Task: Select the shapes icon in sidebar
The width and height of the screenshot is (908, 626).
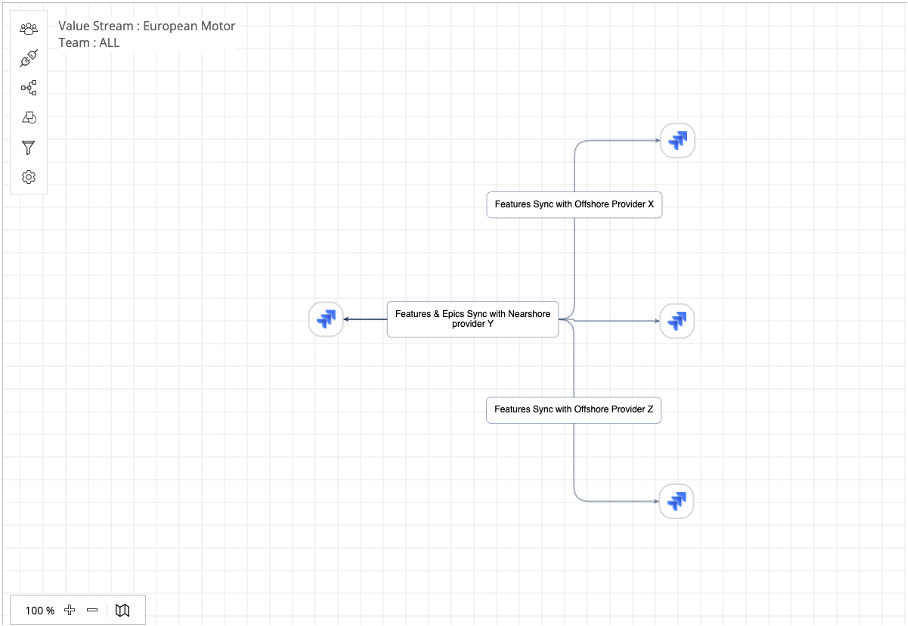Action: click(x=28, y=118)
